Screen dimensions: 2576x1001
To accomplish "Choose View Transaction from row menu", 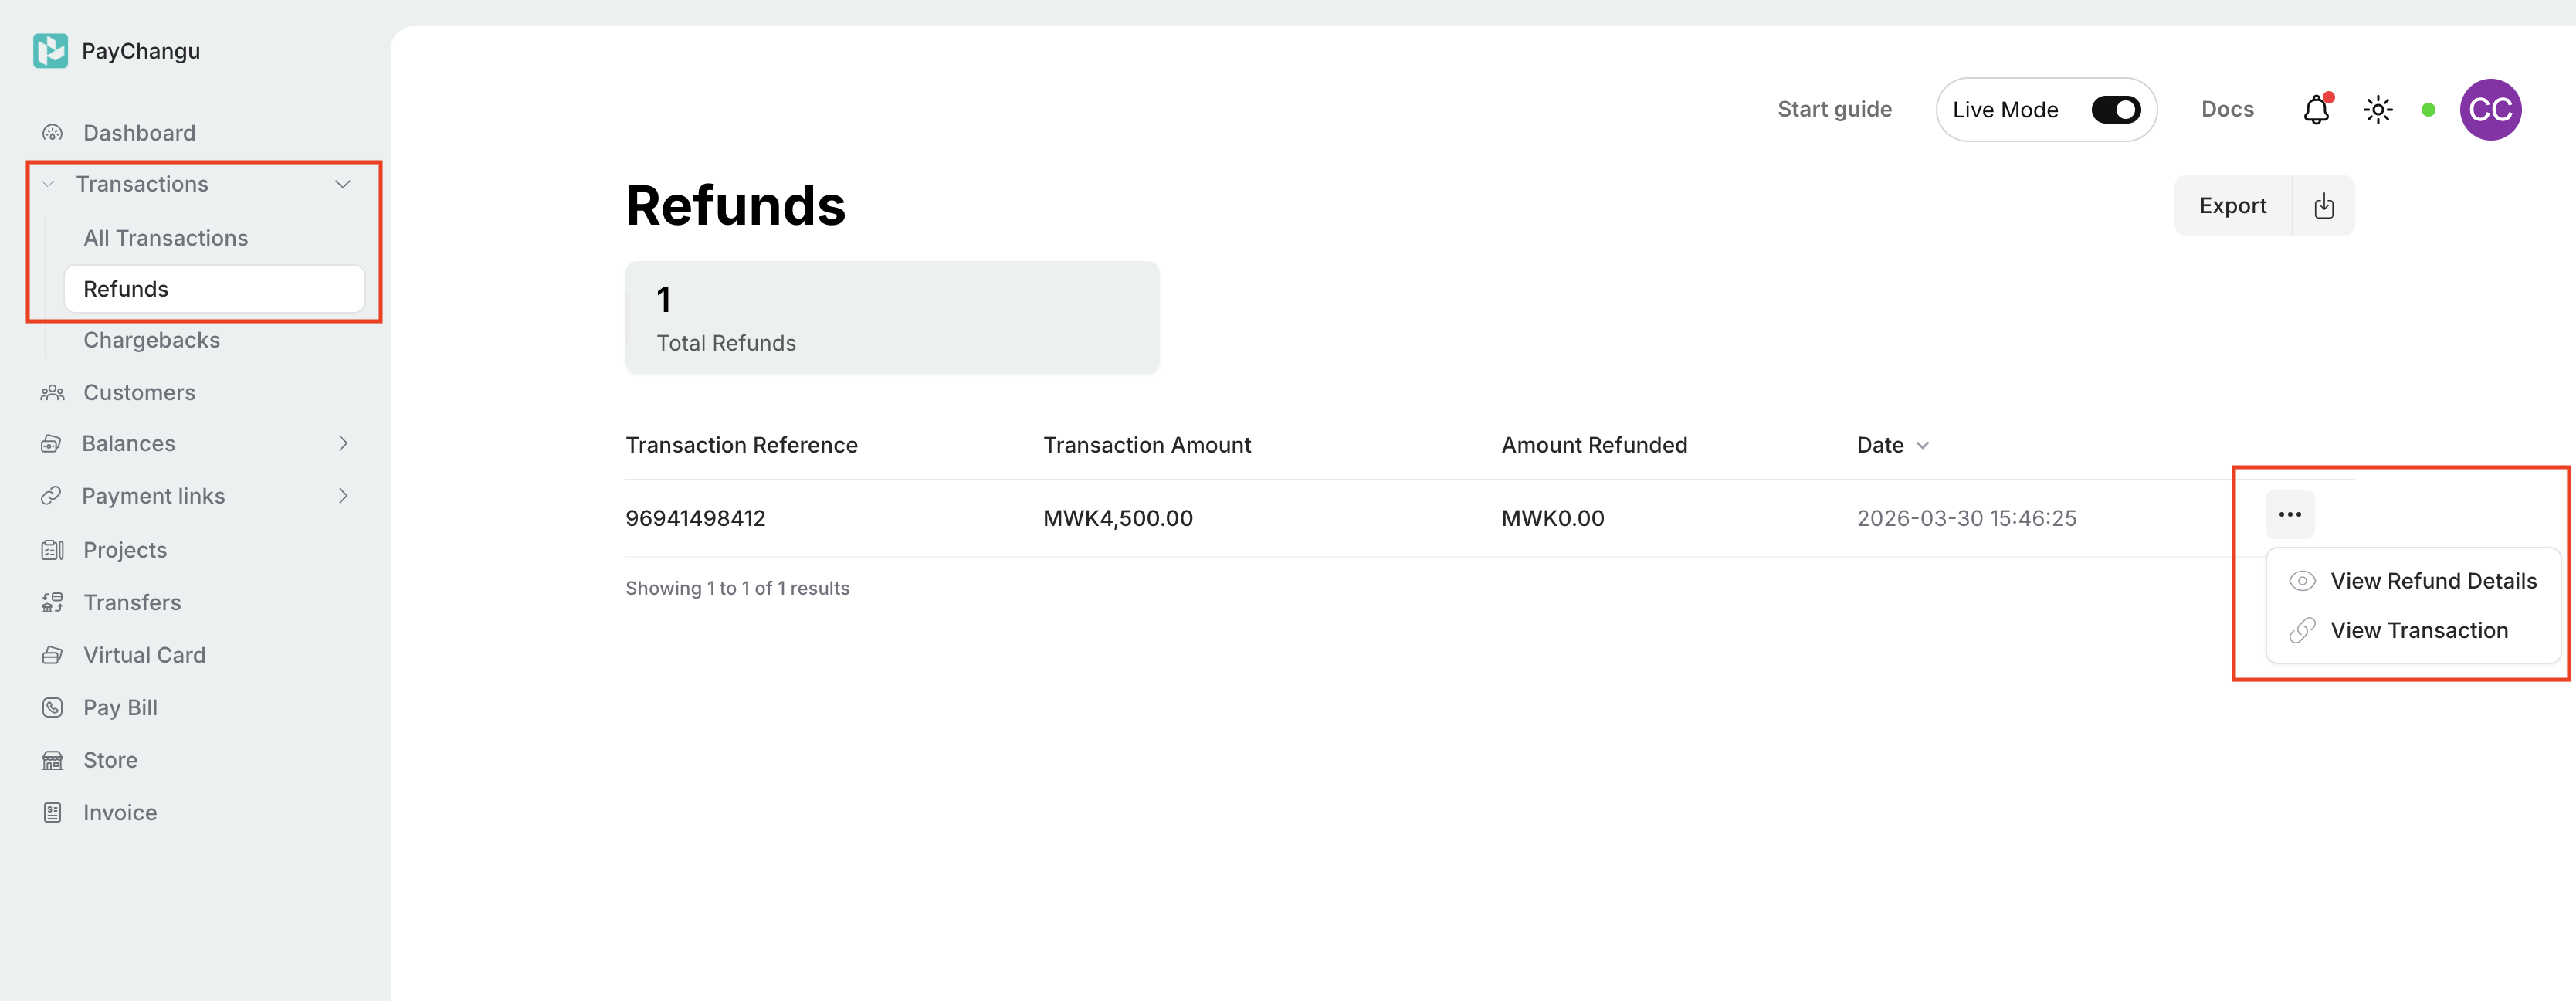I will coord(2418,631).
